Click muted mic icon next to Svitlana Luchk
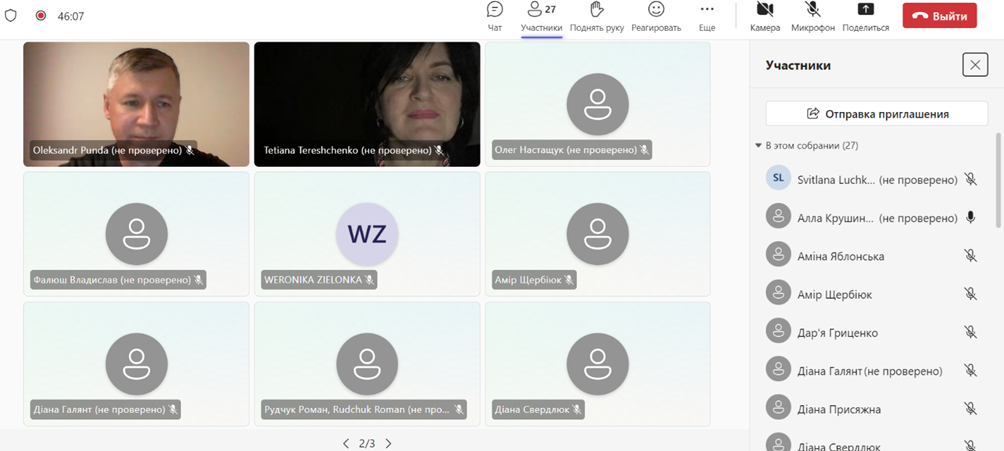The height and width of the screenshot is (451, 1004). pos(971,179)
